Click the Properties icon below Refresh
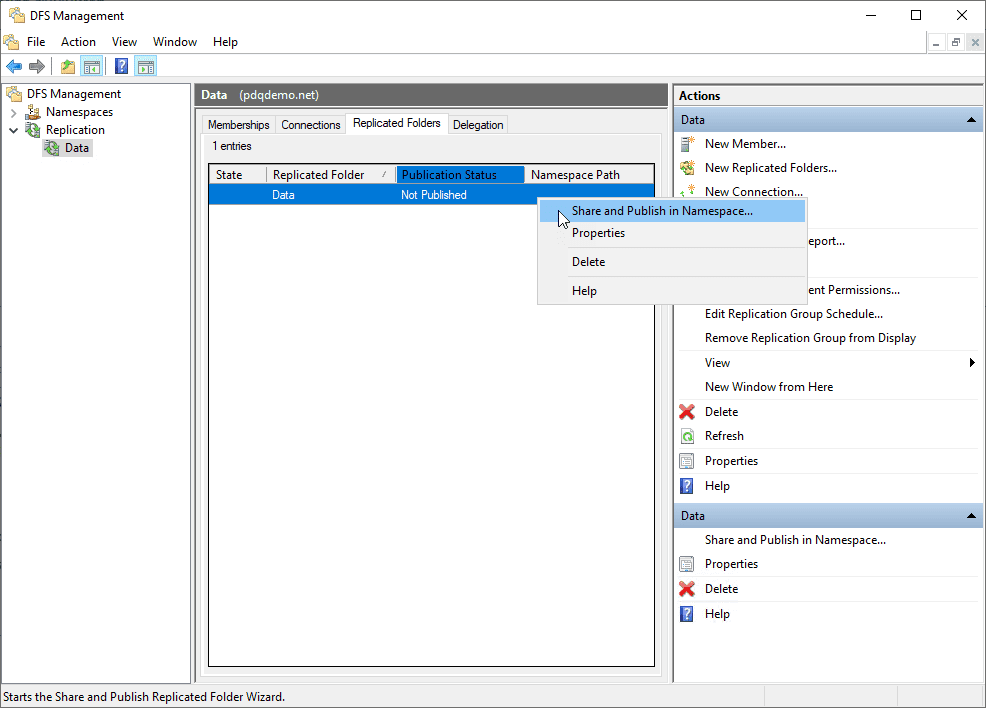Screen dimensions: 986x708 point(687,461)
